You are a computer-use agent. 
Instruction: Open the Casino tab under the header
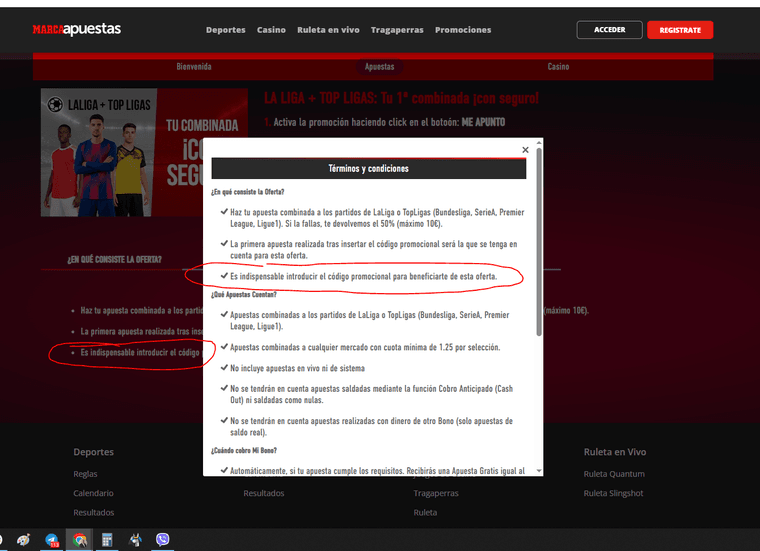558,67
